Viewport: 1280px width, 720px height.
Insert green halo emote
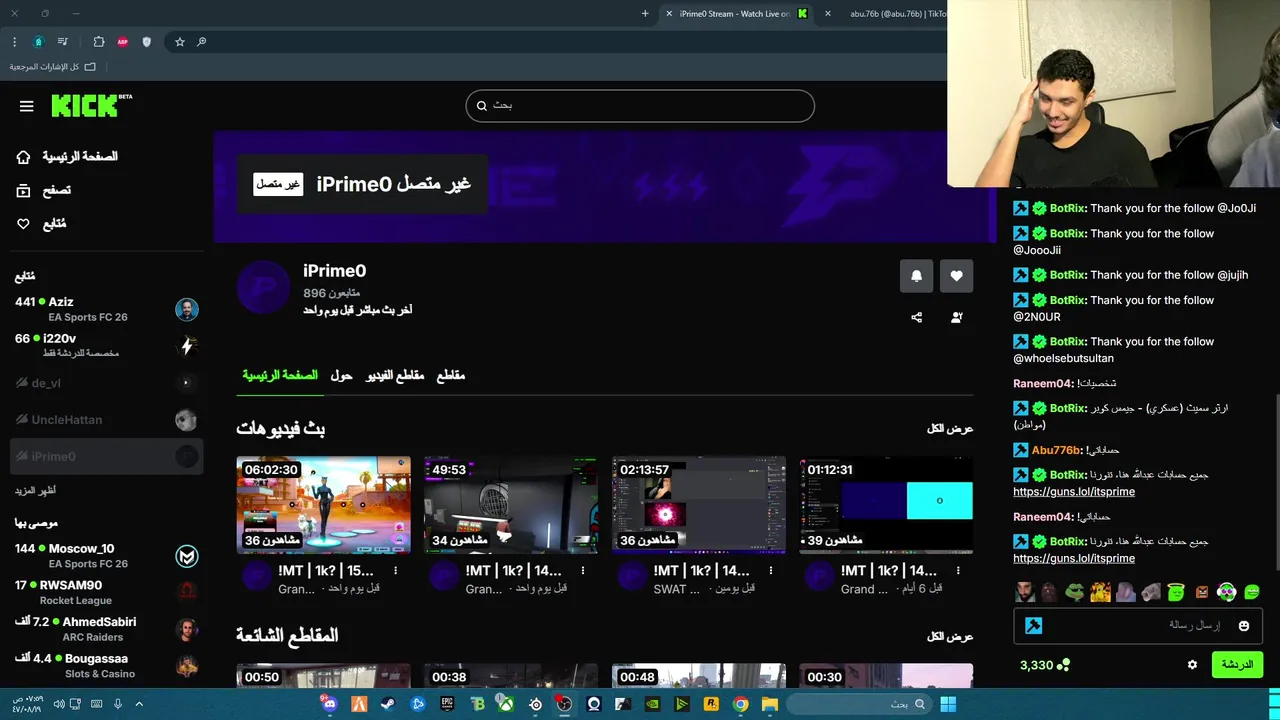[1176, 592]
